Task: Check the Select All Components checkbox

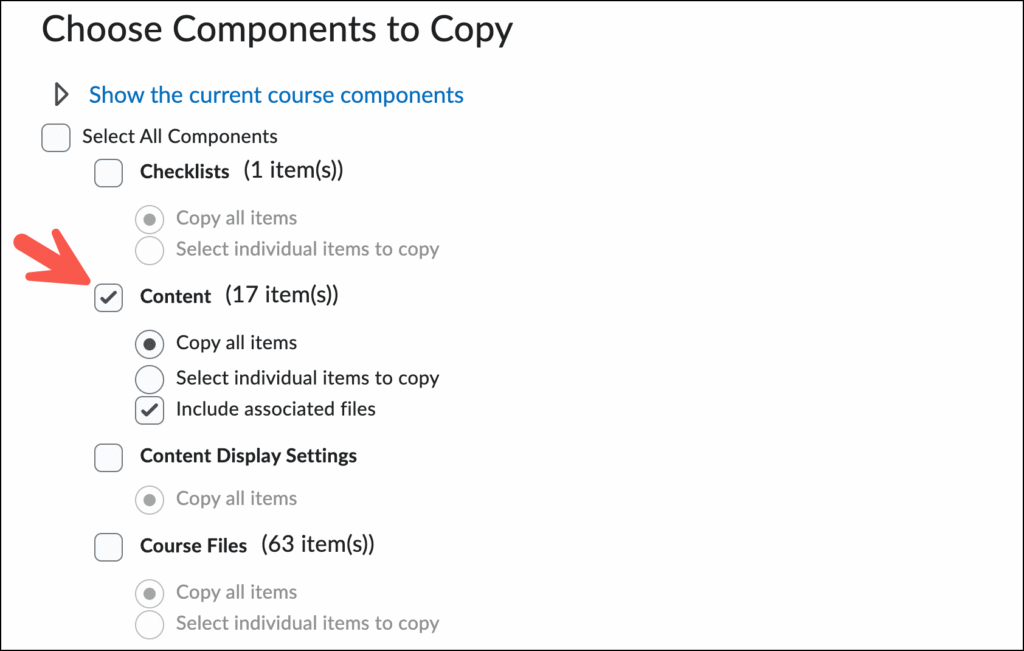Action: coord(56,137)
